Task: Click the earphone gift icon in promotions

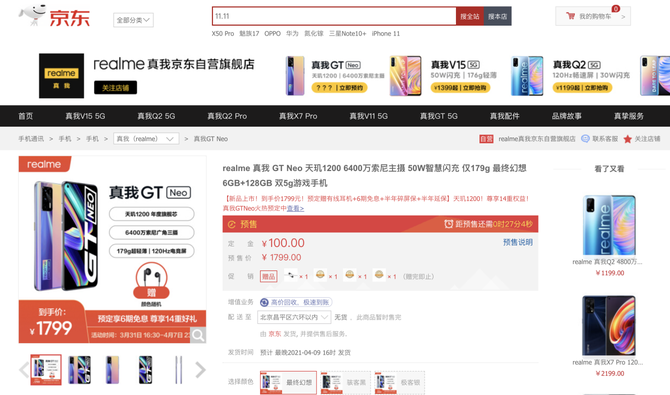Action: click(x=291, y=275)
